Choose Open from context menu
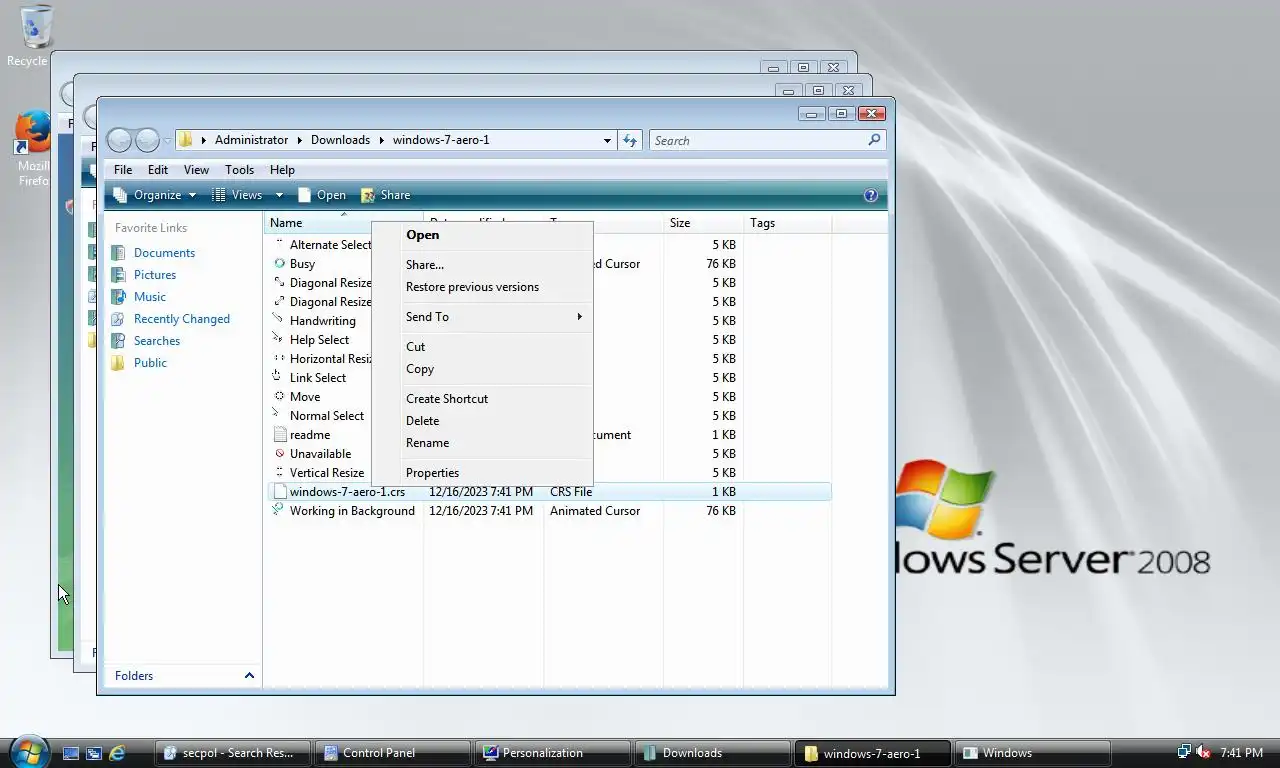The image size is (1280, 768). (483, 235)
